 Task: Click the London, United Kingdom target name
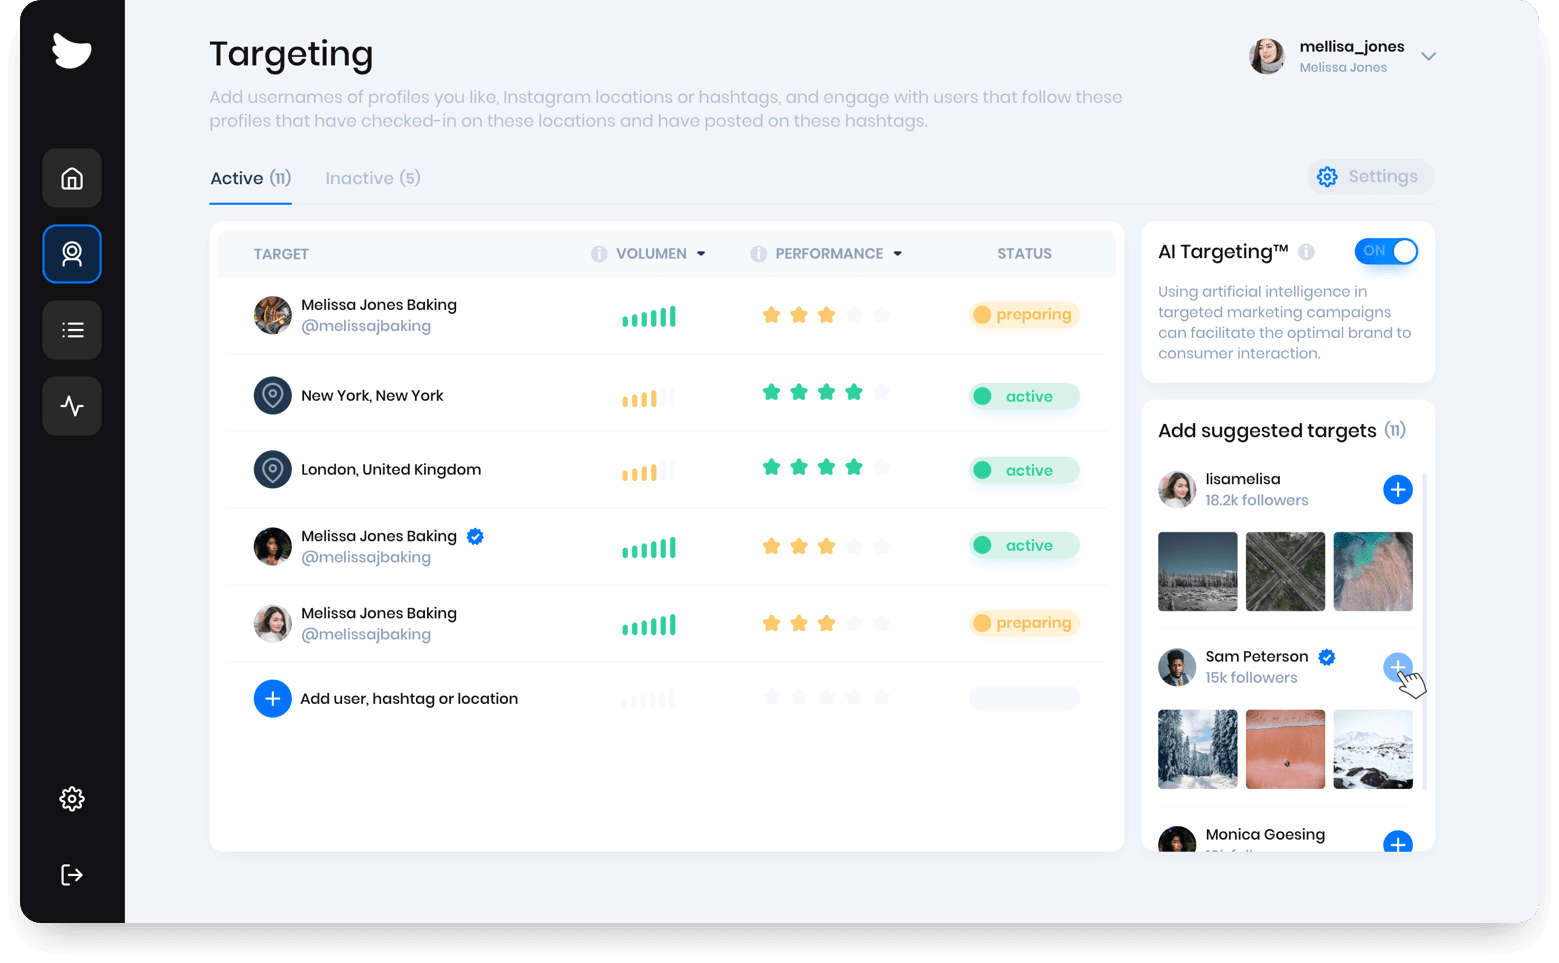[x=391, y=470]
